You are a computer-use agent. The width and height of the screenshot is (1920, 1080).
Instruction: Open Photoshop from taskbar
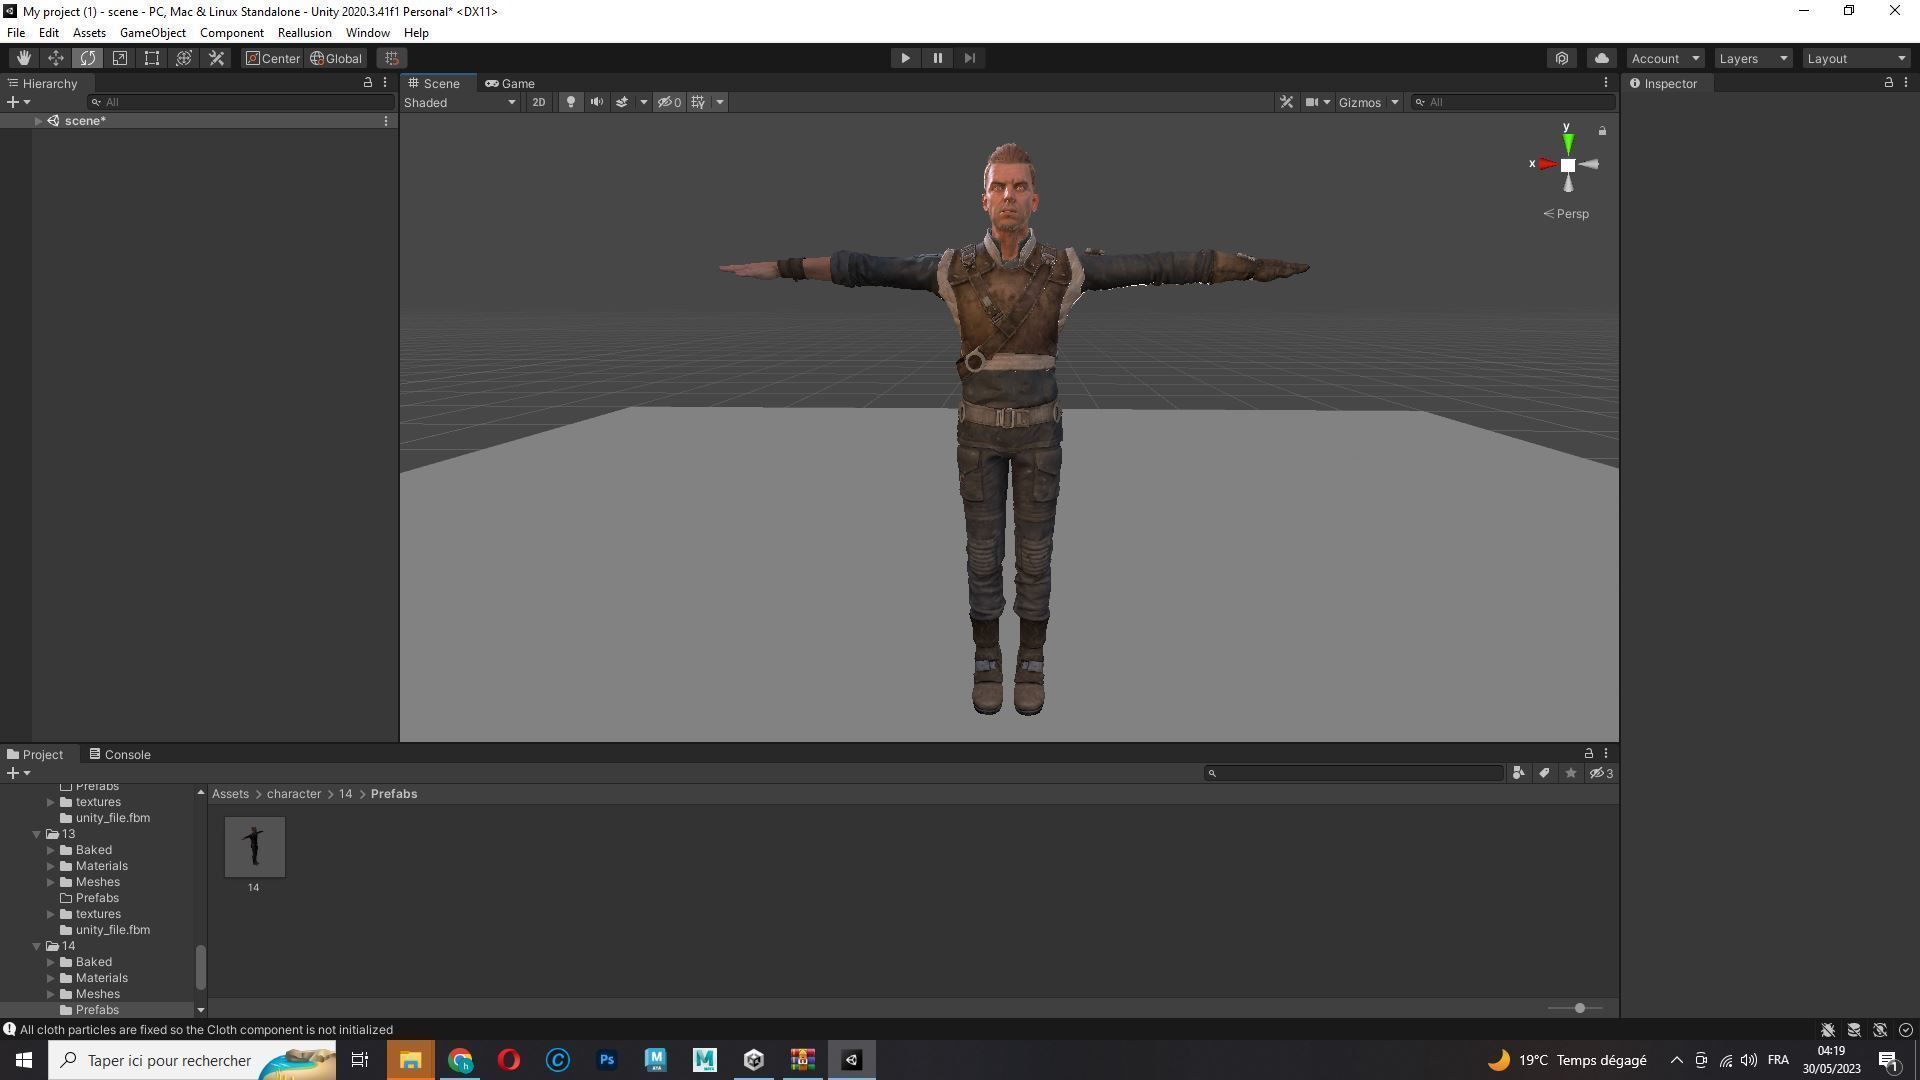pos(607,1060)
